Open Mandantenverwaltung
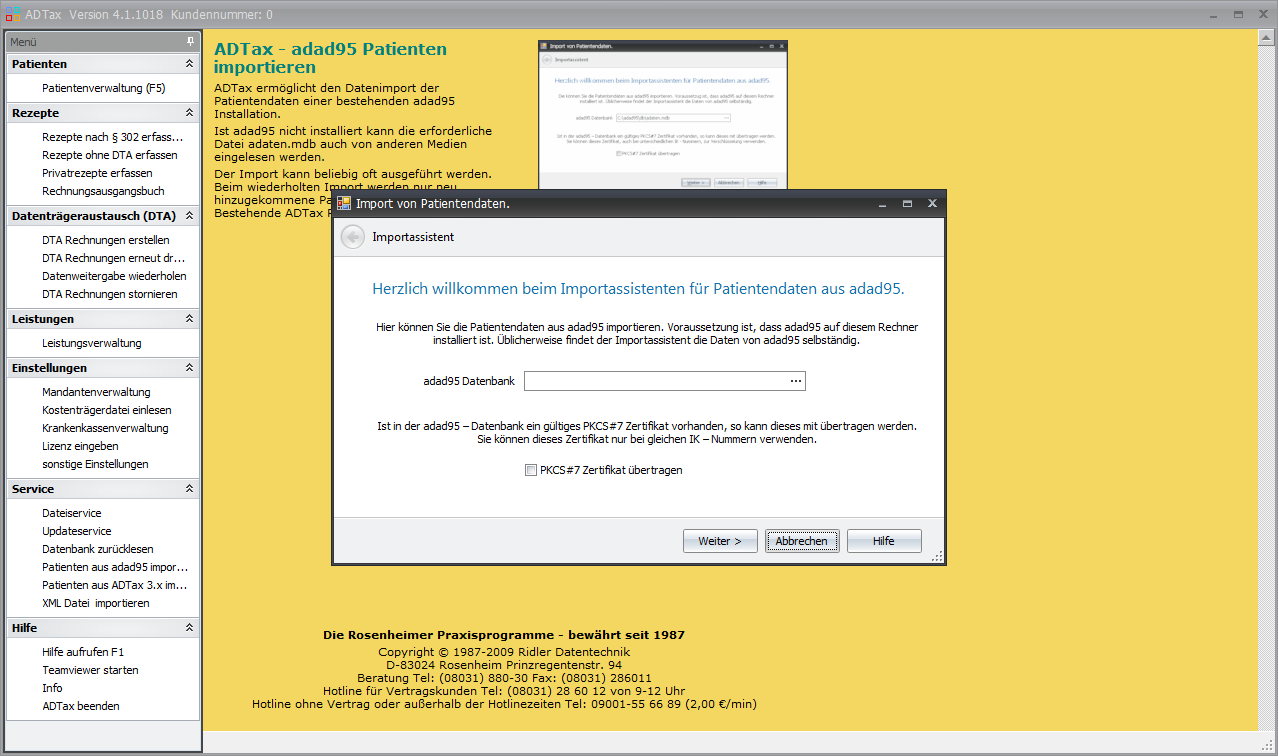Screen dimensions: 1278x756 coord(96,392)
